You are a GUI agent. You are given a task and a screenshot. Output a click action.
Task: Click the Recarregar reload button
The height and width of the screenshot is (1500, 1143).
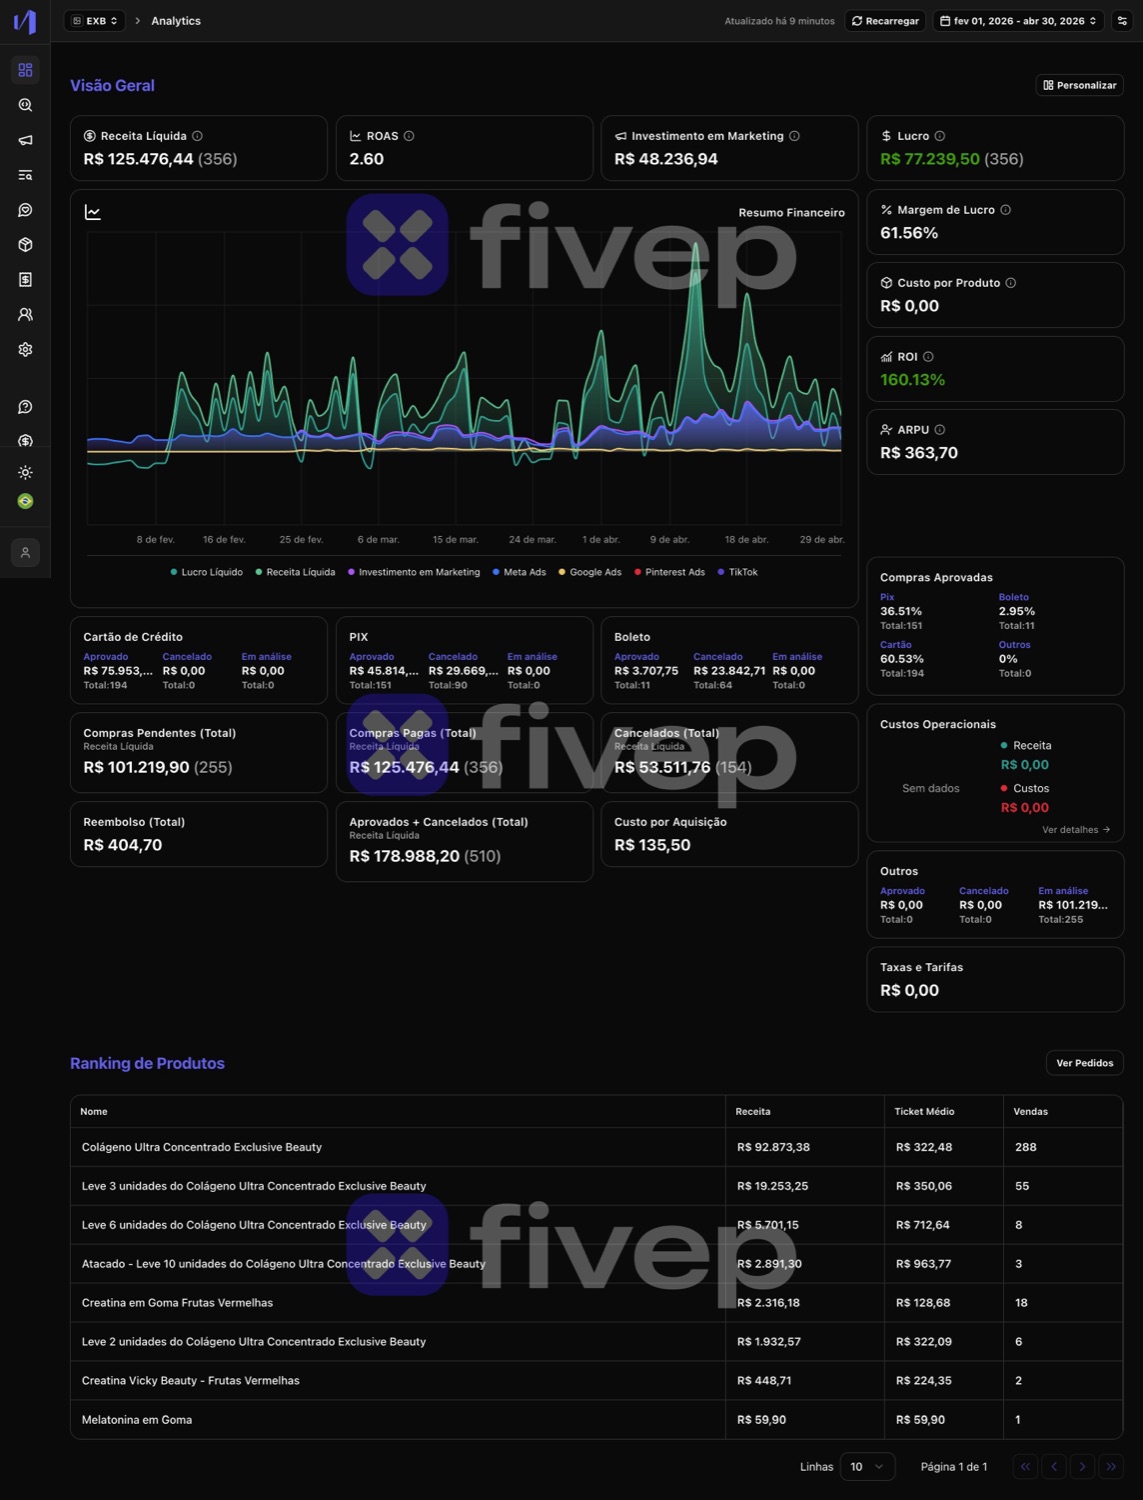[885, 21]
